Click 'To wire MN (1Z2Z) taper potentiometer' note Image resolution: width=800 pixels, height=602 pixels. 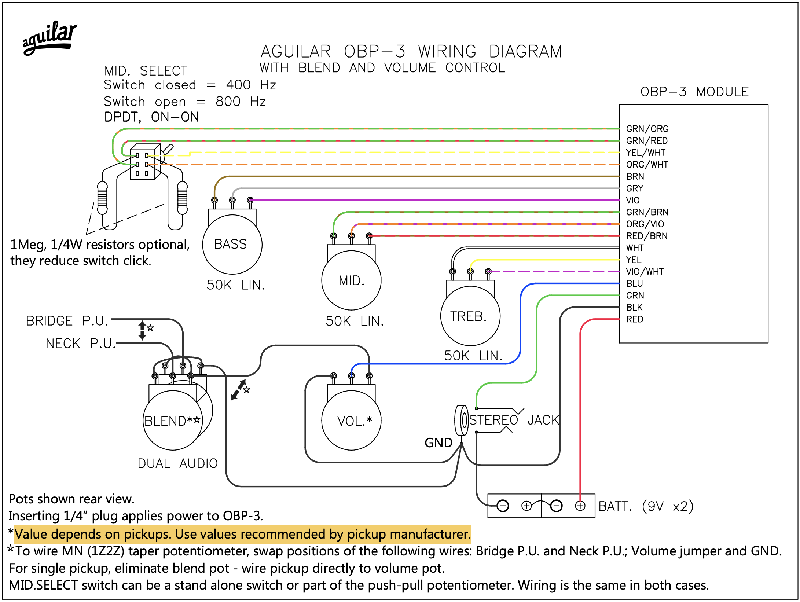pyautogui.click(x=394, y=551)
